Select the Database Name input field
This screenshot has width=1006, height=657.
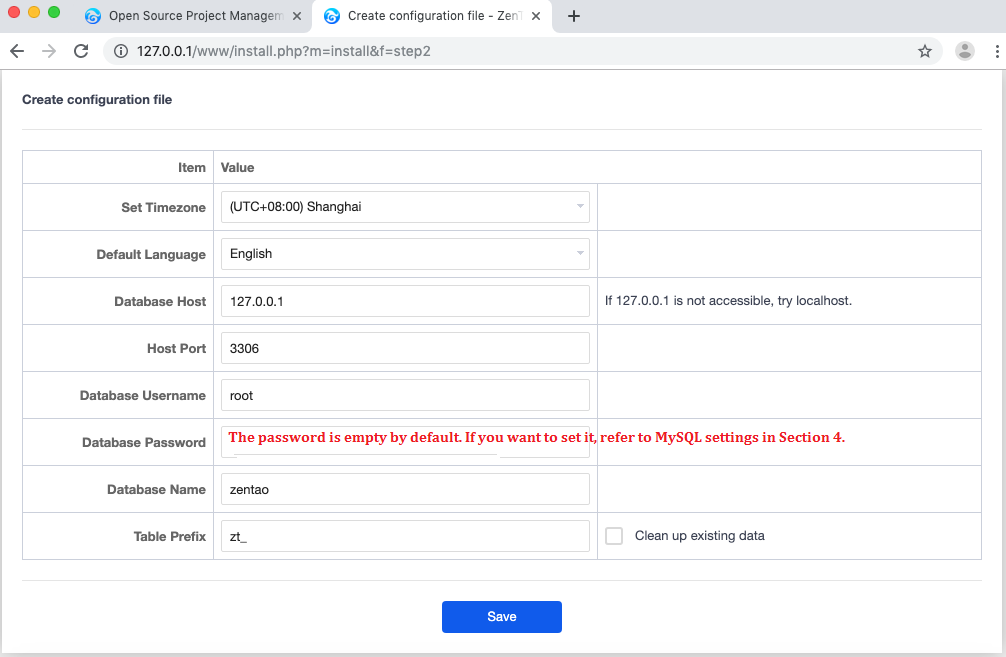(405, 489)
